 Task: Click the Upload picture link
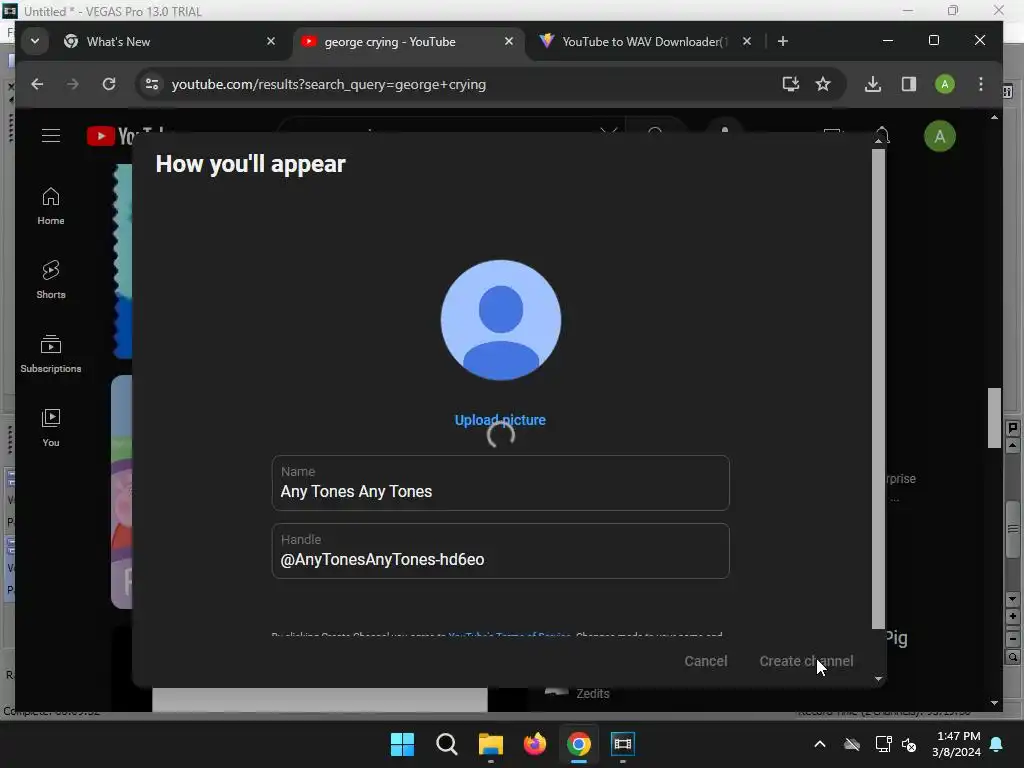[500, 420]
